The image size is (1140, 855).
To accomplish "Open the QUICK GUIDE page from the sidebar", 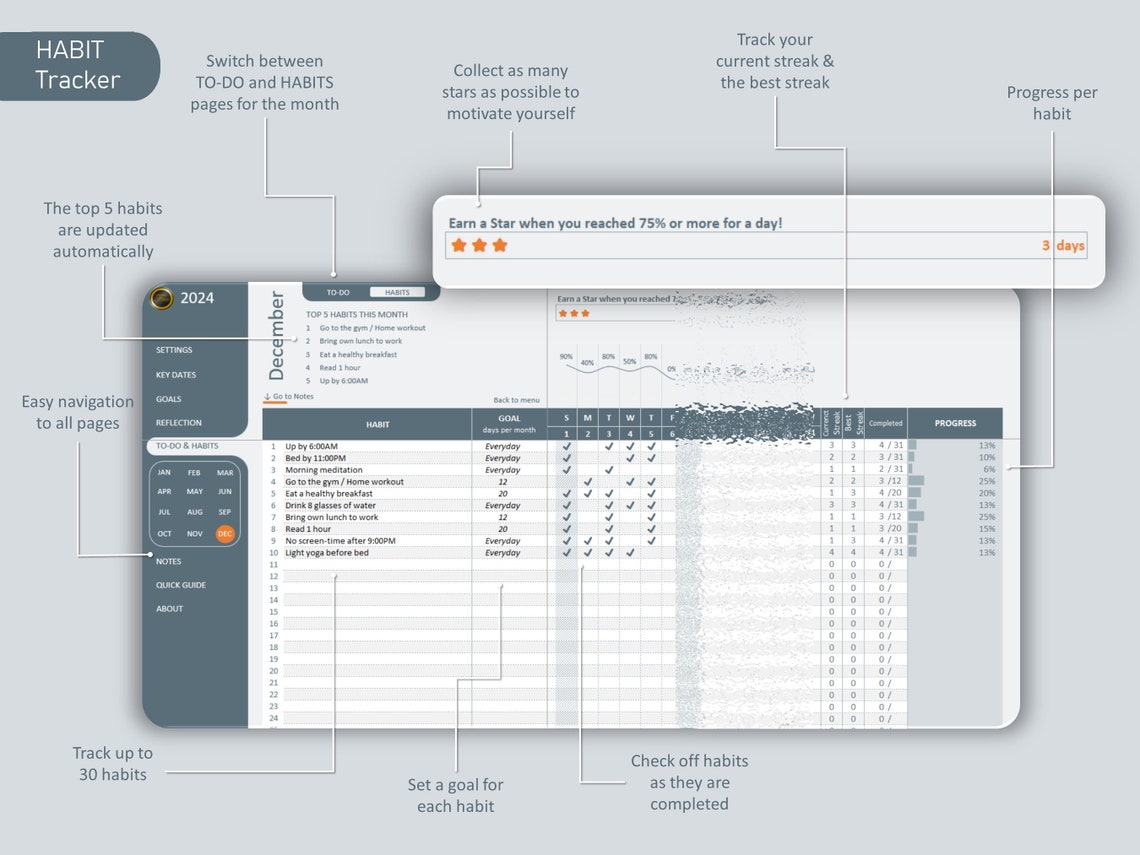I will (x=180, y=585).
